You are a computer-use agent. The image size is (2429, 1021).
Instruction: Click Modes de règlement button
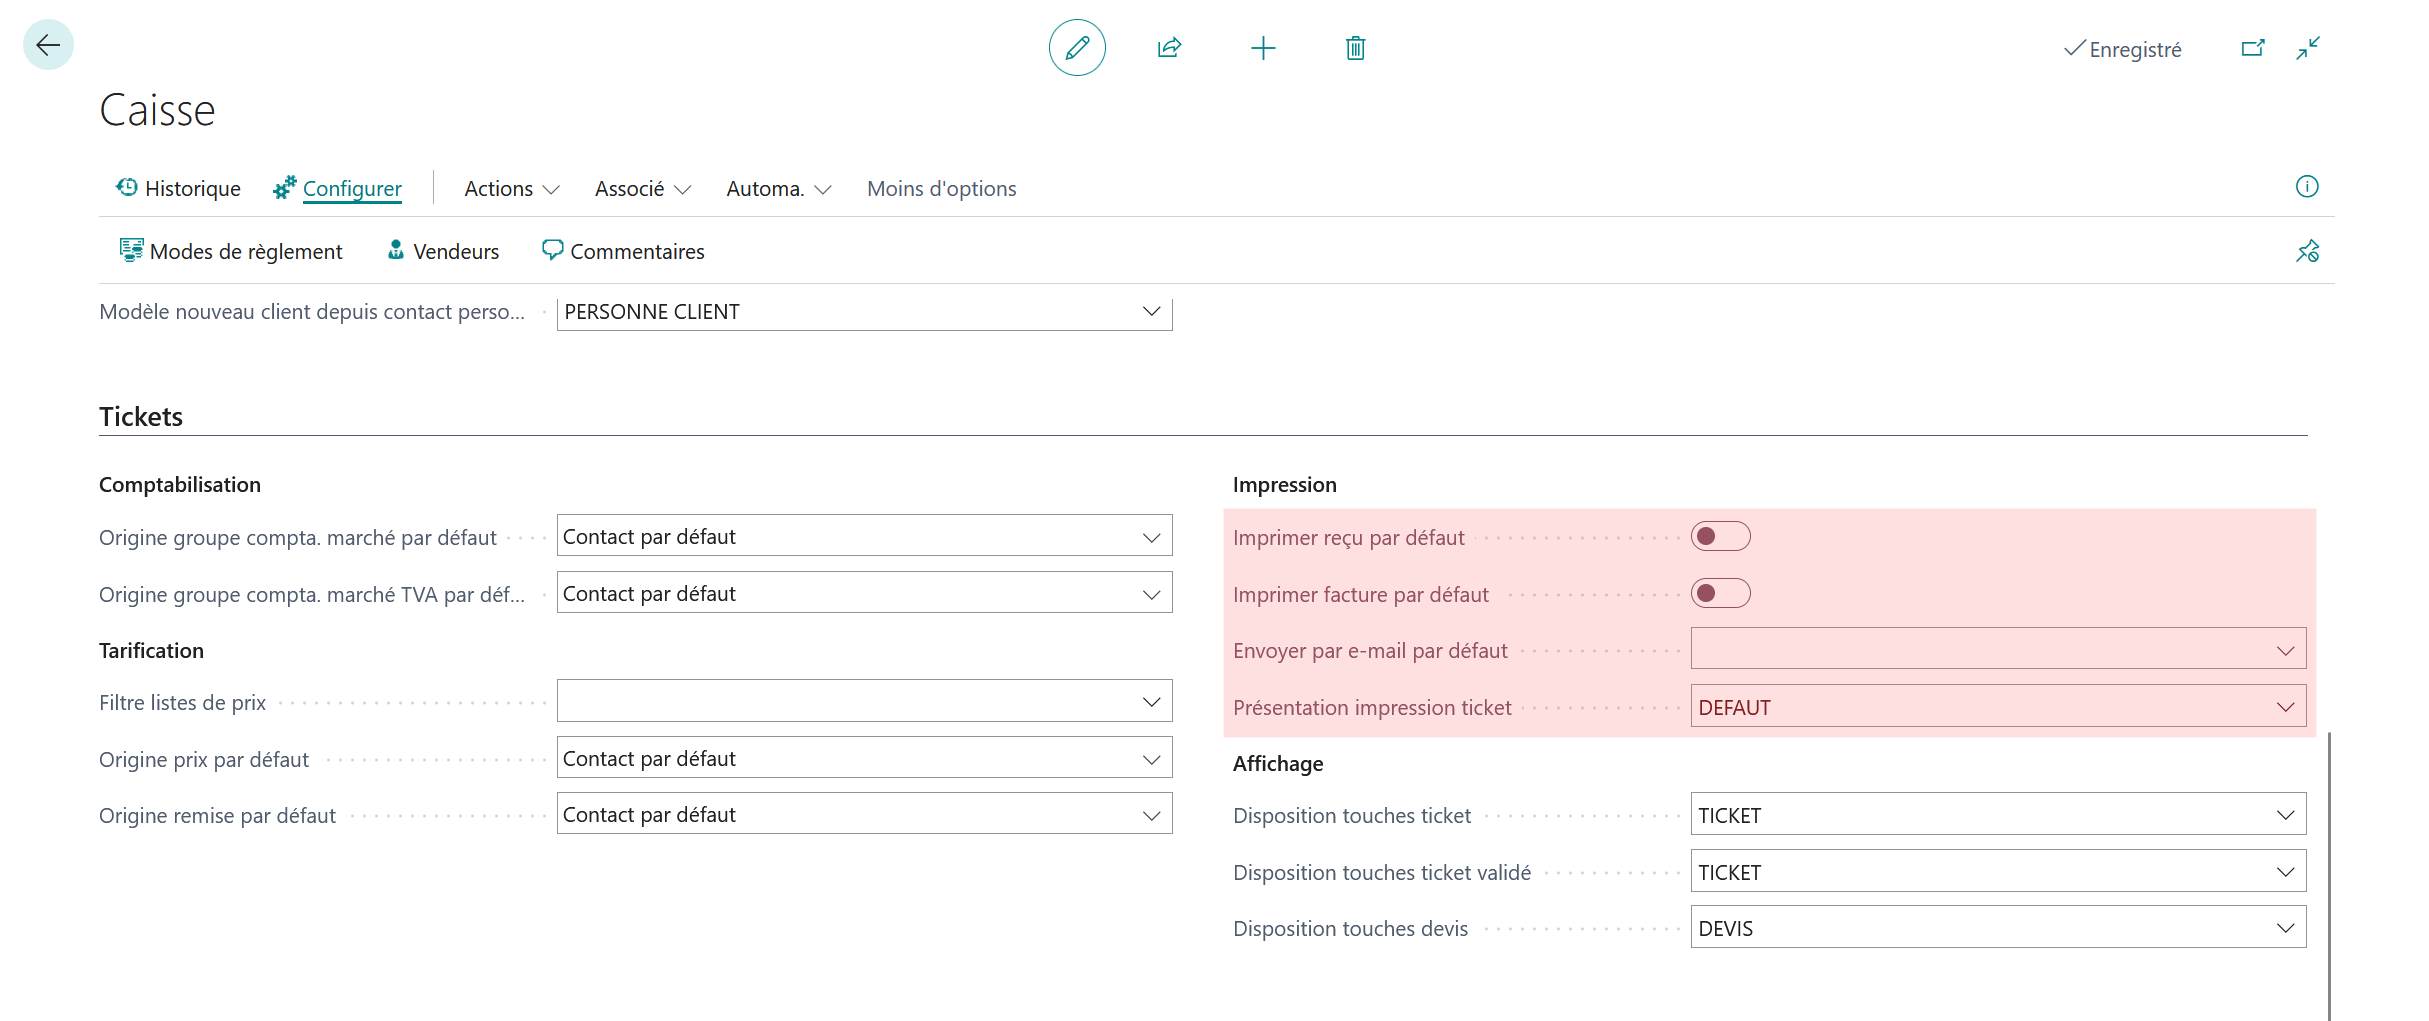click(x=230, y=252)
